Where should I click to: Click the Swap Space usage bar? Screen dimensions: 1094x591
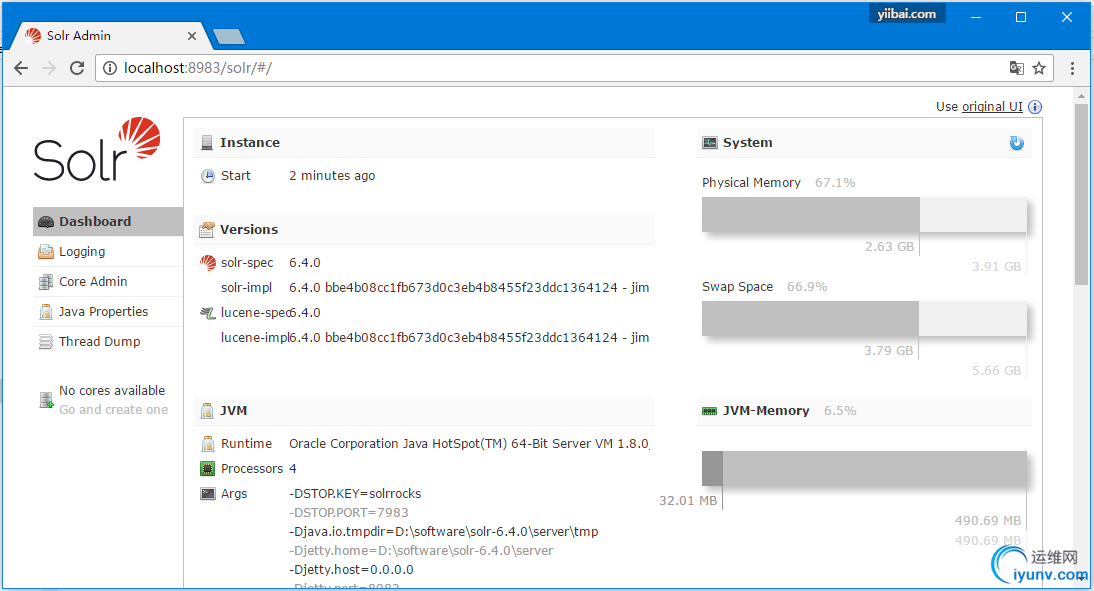864,319
